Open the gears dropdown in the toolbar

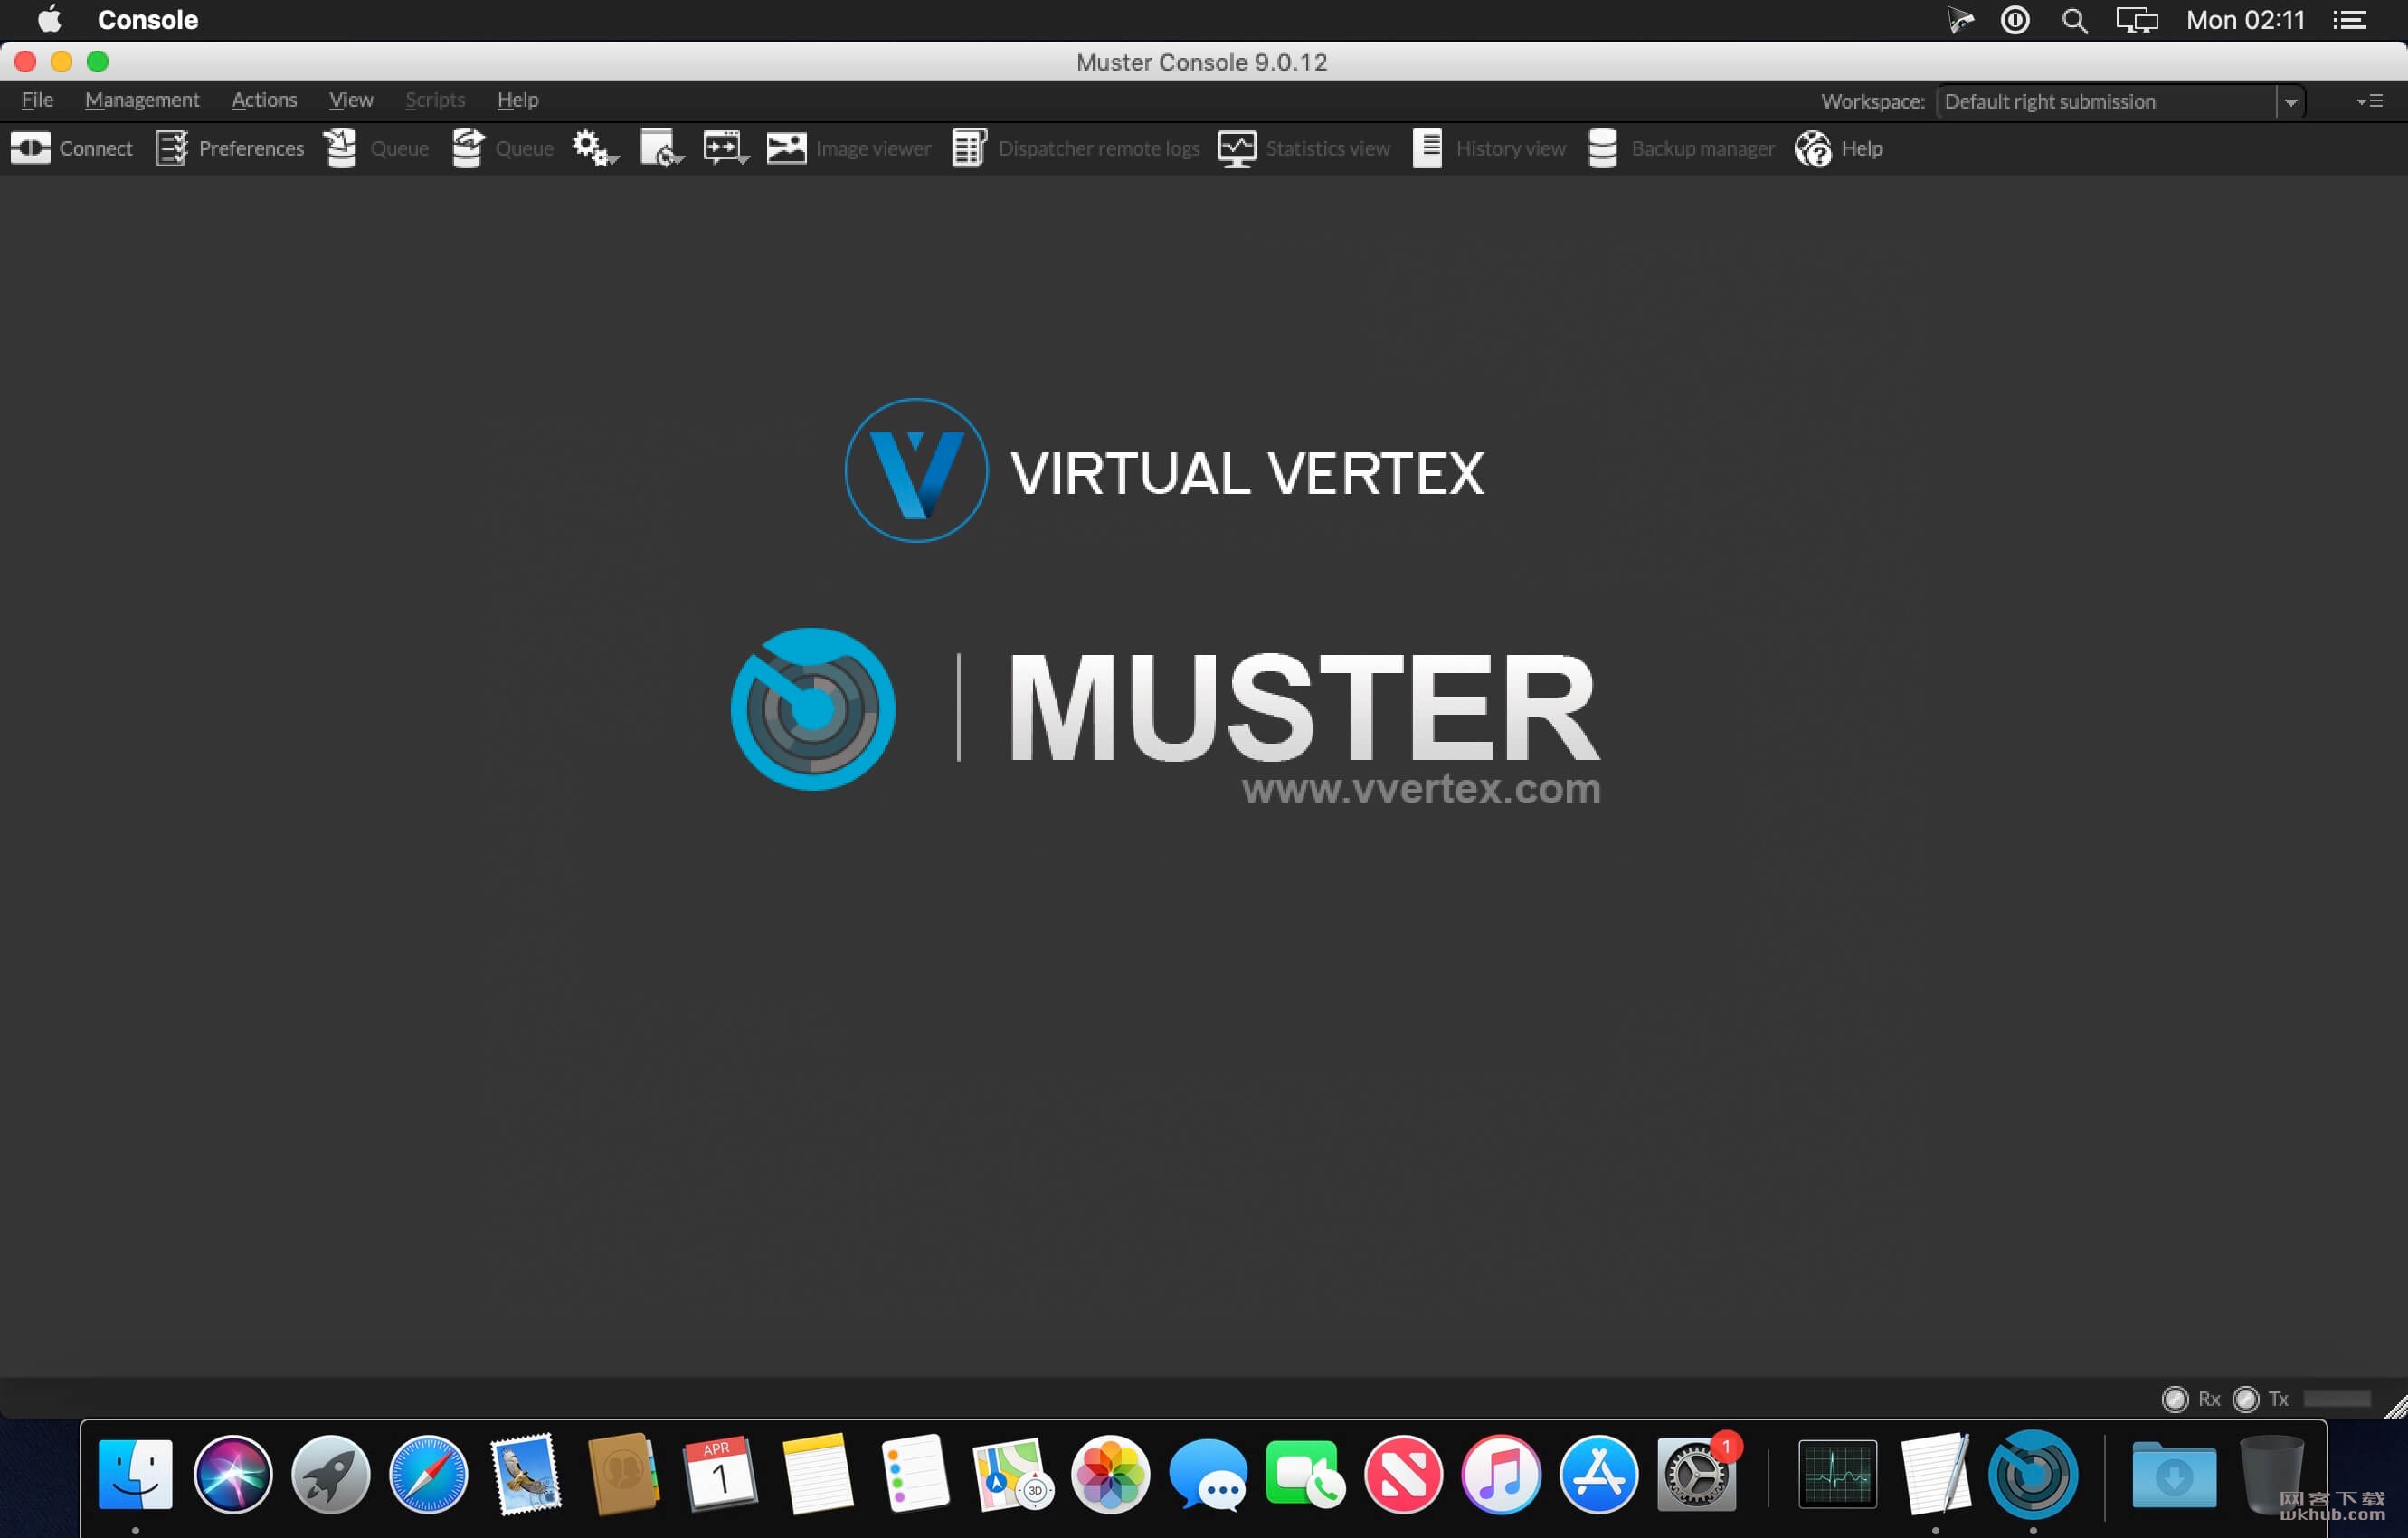tap(596, 149)
